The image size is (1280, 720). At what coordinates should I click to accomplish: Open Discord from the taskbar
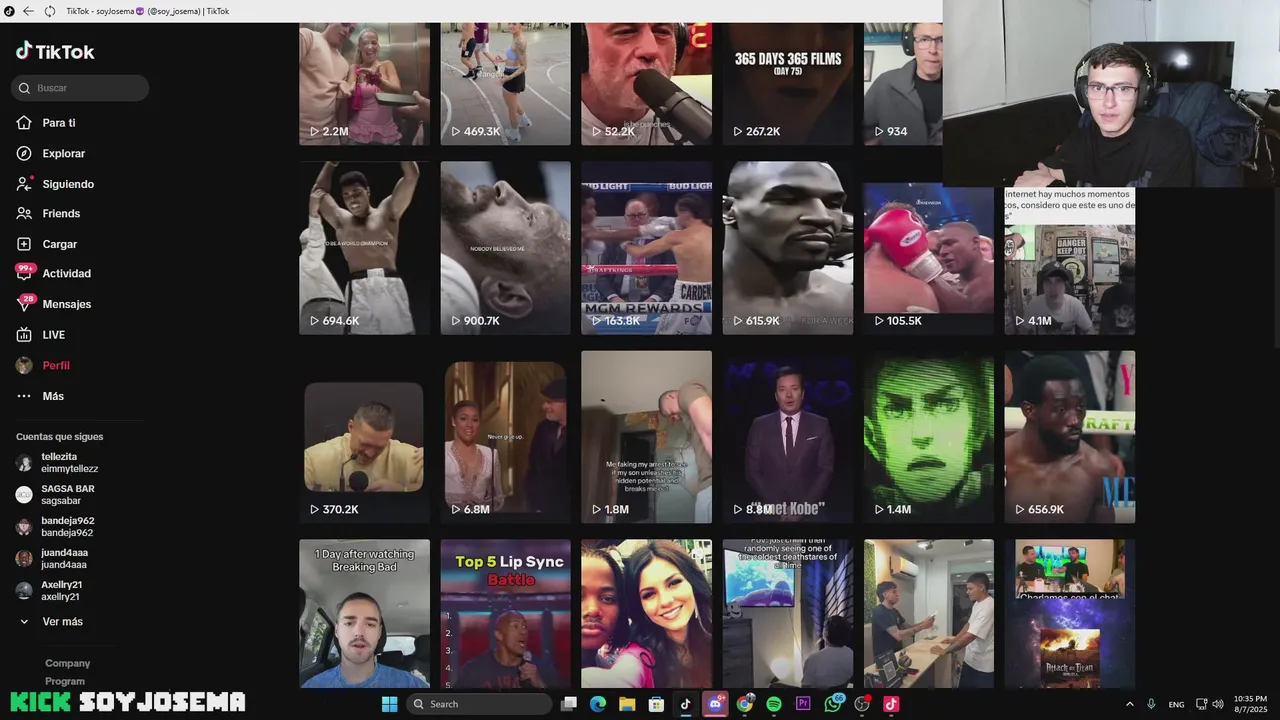point(715,704)
